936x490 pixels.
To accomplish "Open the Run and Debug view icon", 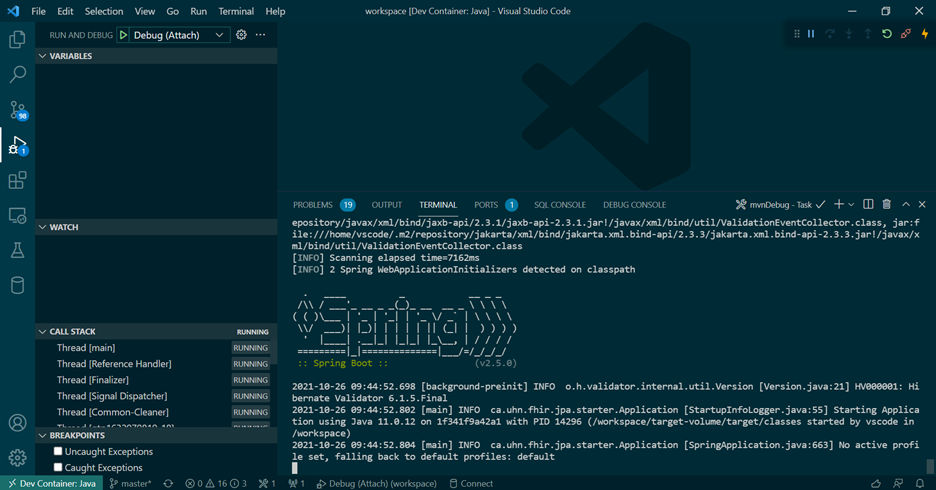I will [x=17, y=145].
